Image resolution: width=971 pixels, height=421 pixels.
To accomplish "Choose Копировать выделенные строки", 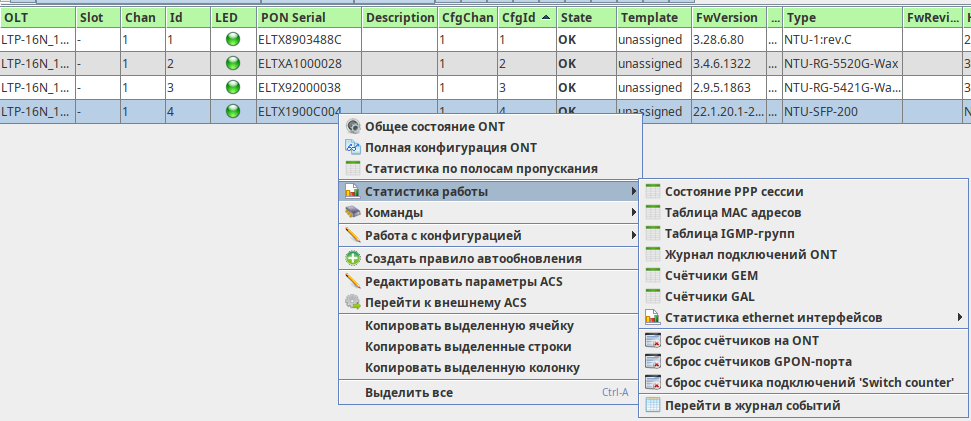I will tap(468, 346).
